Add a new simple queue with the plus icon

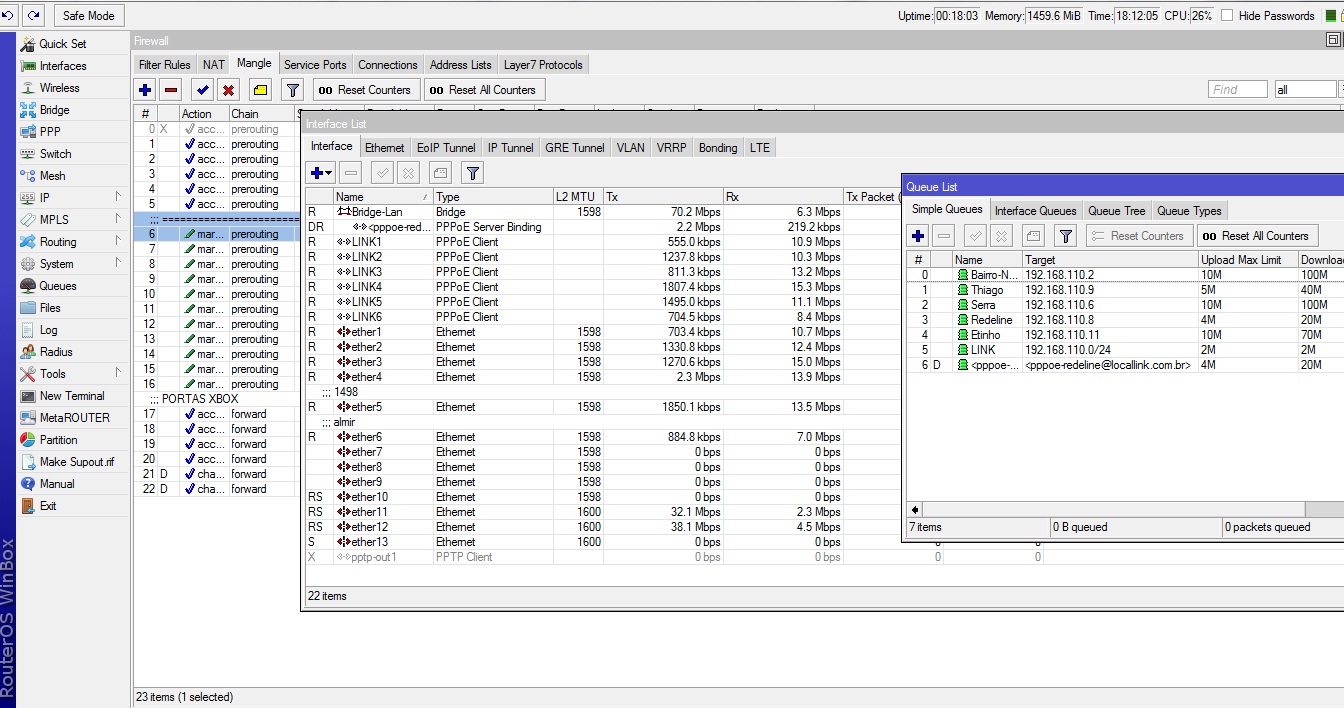(918, 236)
